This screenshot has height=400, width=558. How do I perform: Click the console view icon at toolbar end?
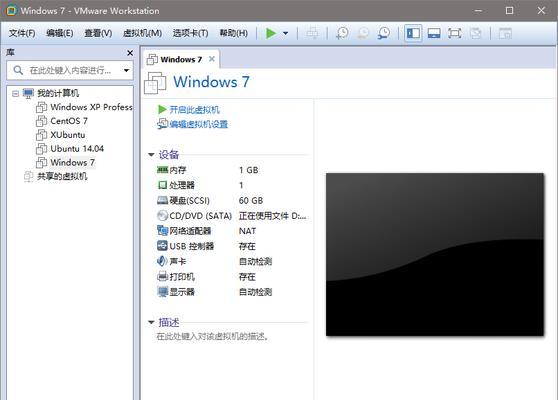click(505, 33)
